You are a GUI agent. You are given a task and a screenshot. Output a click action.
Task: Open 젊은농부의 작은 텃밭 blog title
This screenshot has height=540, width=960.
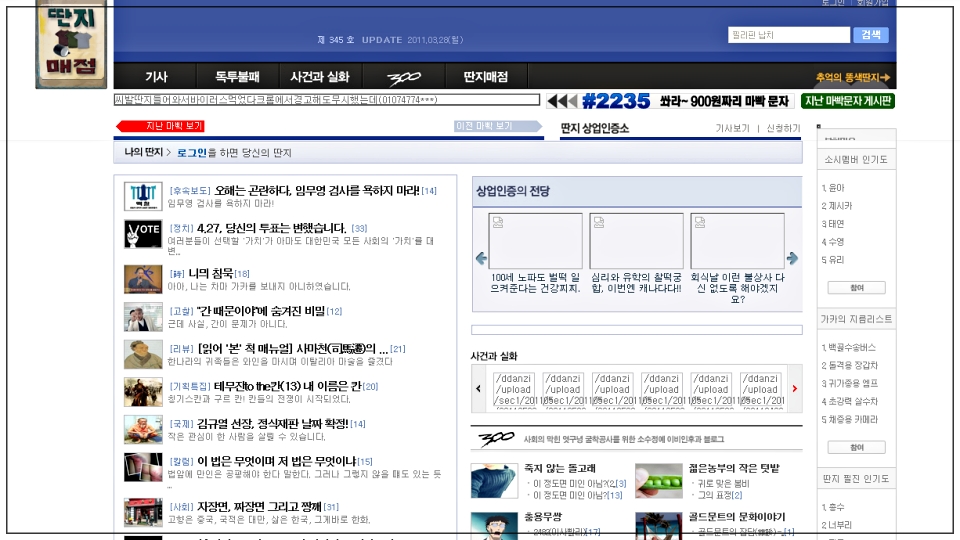tap(734, 468)
